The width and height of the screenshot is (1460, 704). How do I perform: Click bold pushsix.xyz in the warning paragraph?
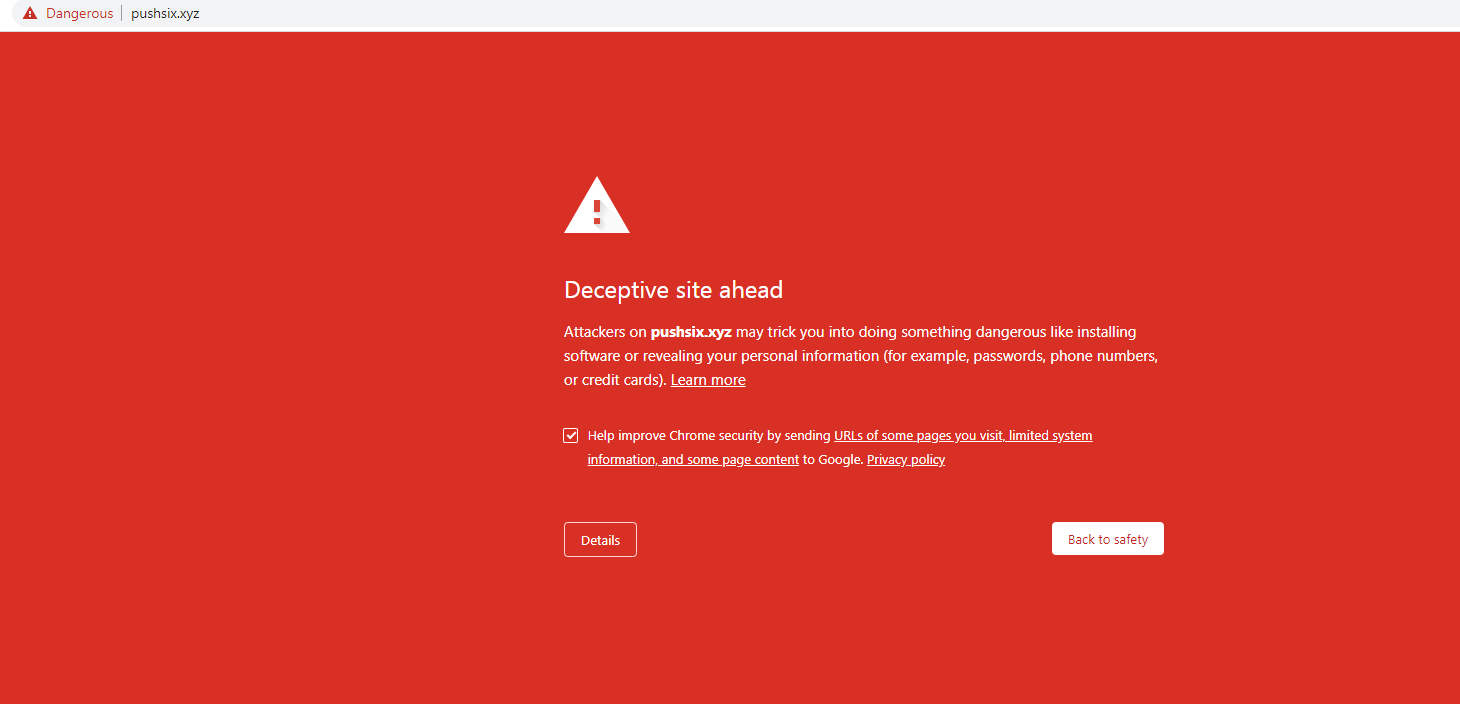click(x=691, y=332)
